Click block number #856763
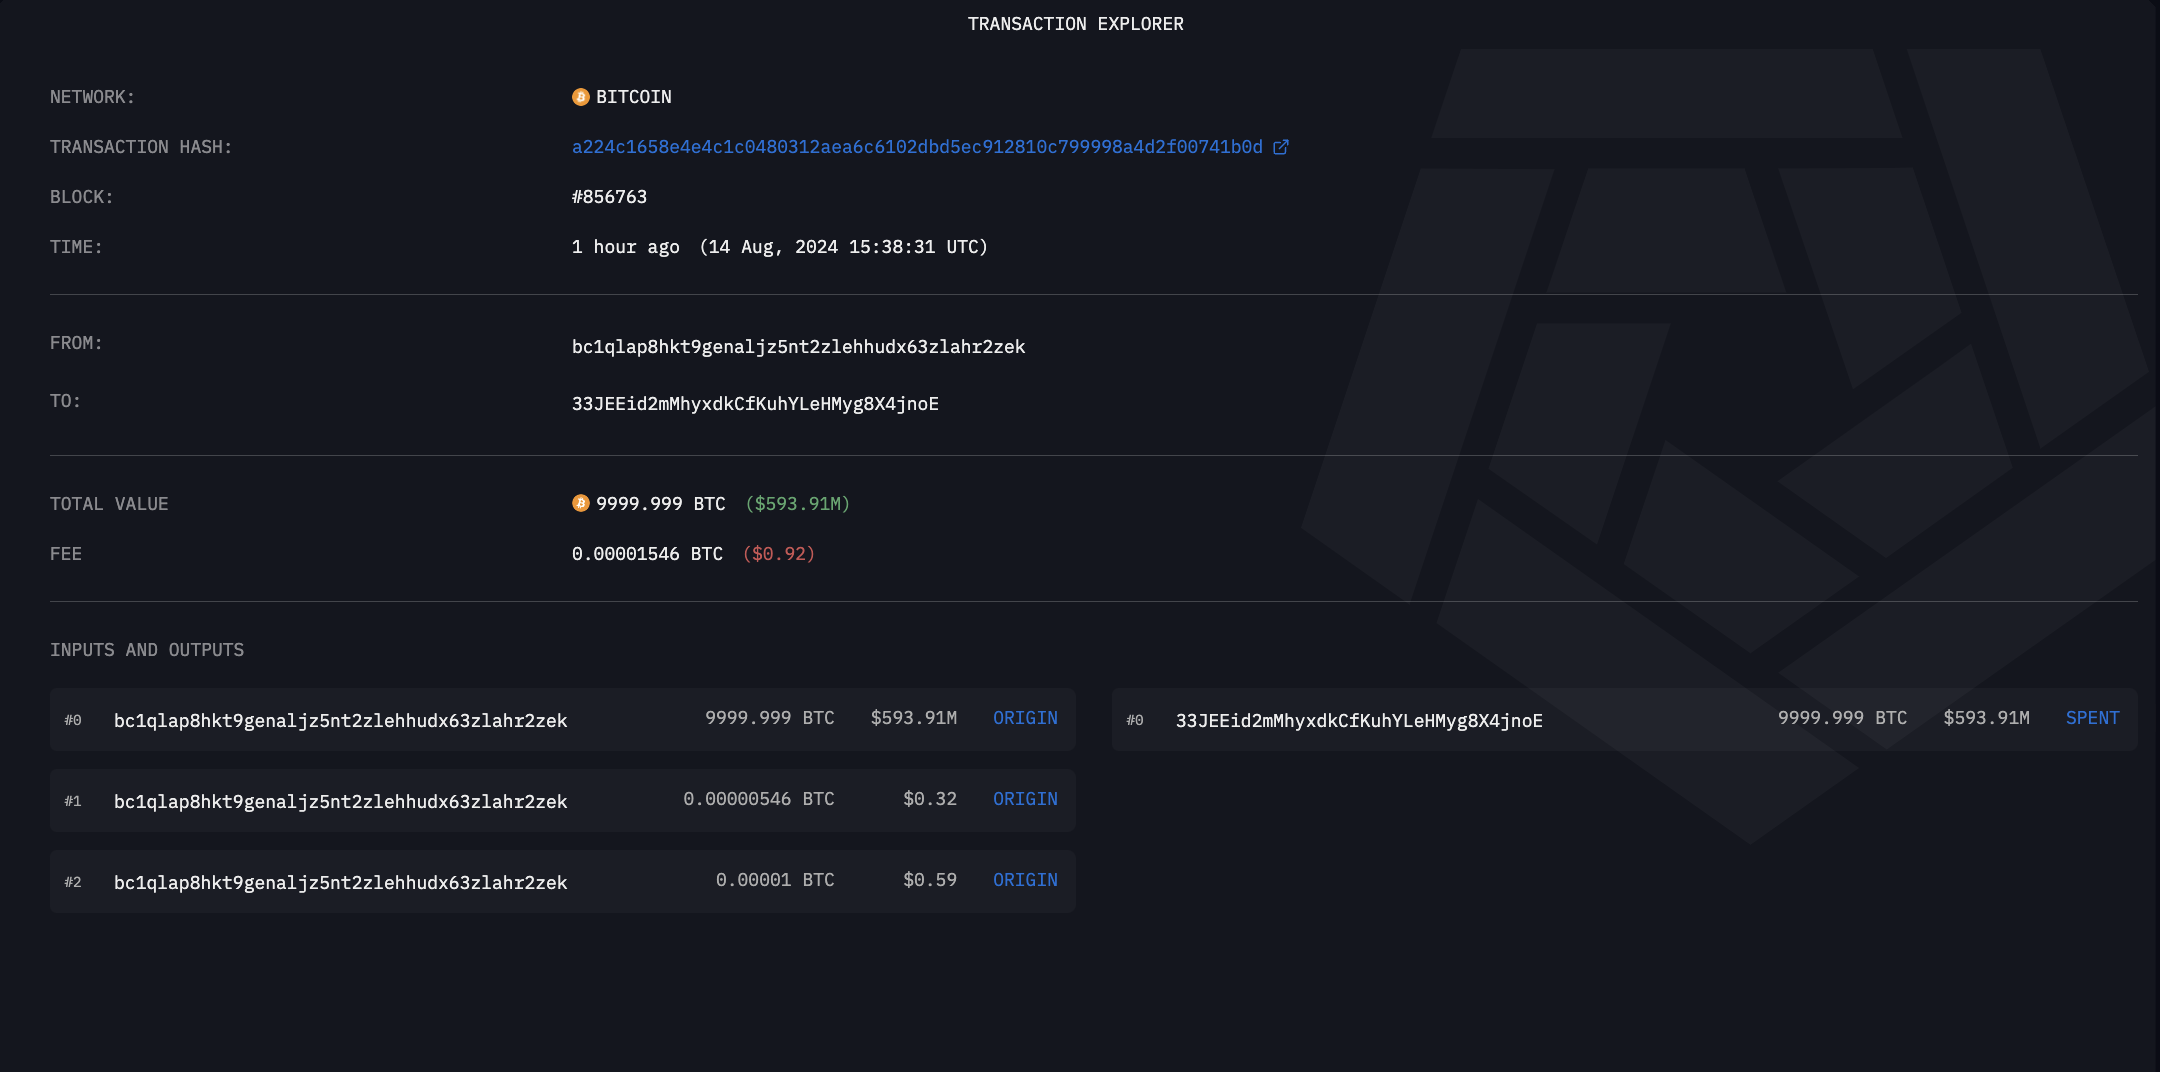The image size is (2160, 1072). click(609, 197)
